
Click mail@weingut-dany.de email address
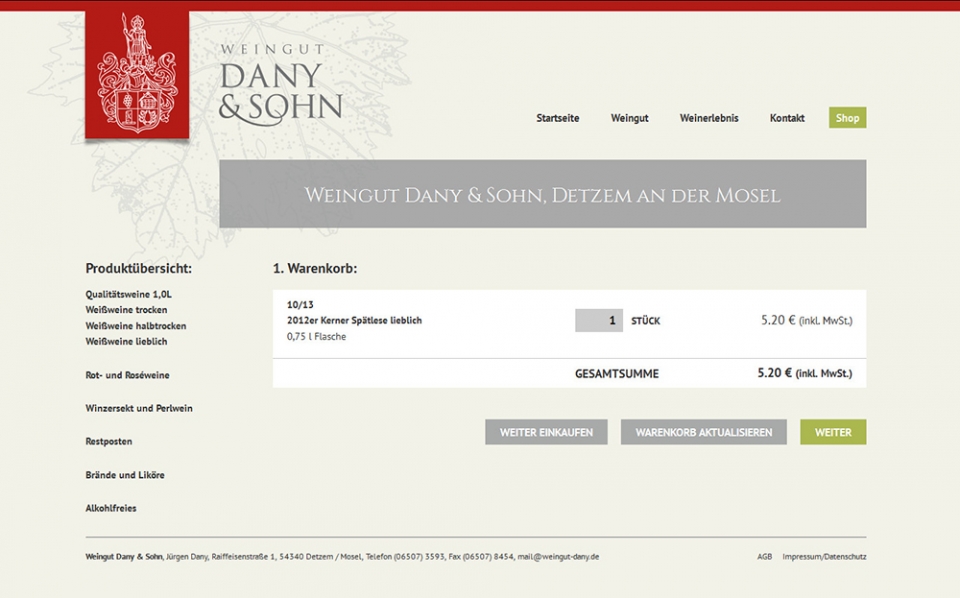(558, 557)
